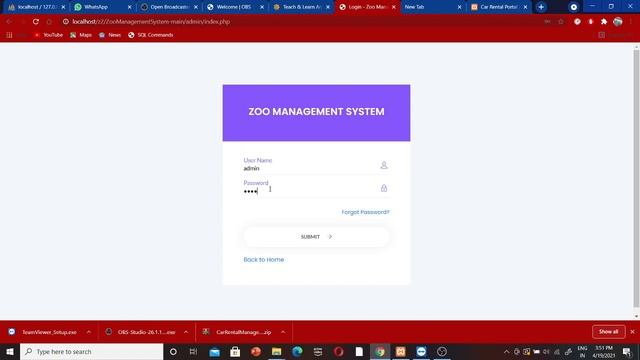Open the OBS-Studio-26.1.1 download item
This screenshot has height=360, width=640.
point(140,332)
